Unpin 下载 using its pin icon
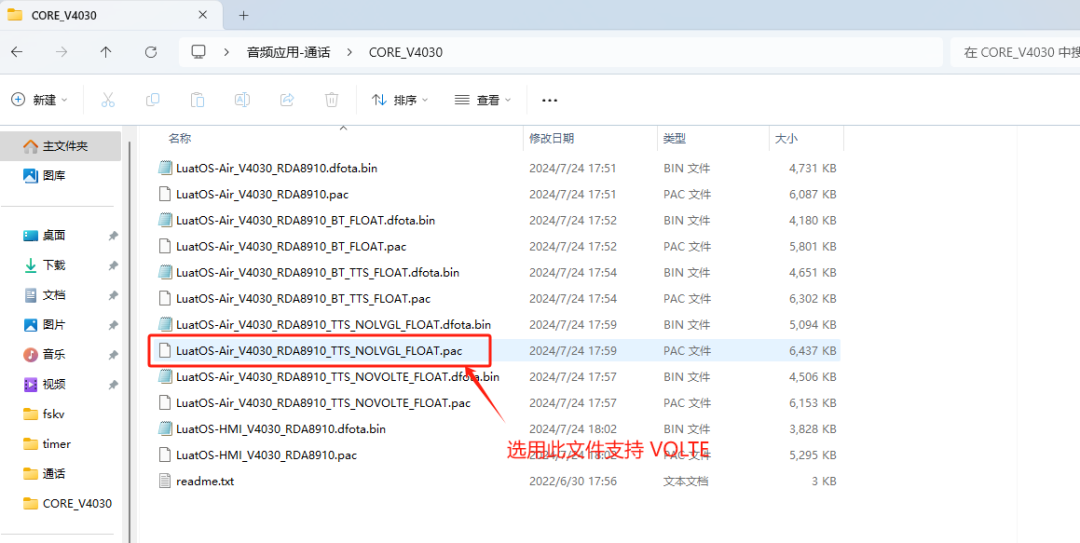 [113, 265]
